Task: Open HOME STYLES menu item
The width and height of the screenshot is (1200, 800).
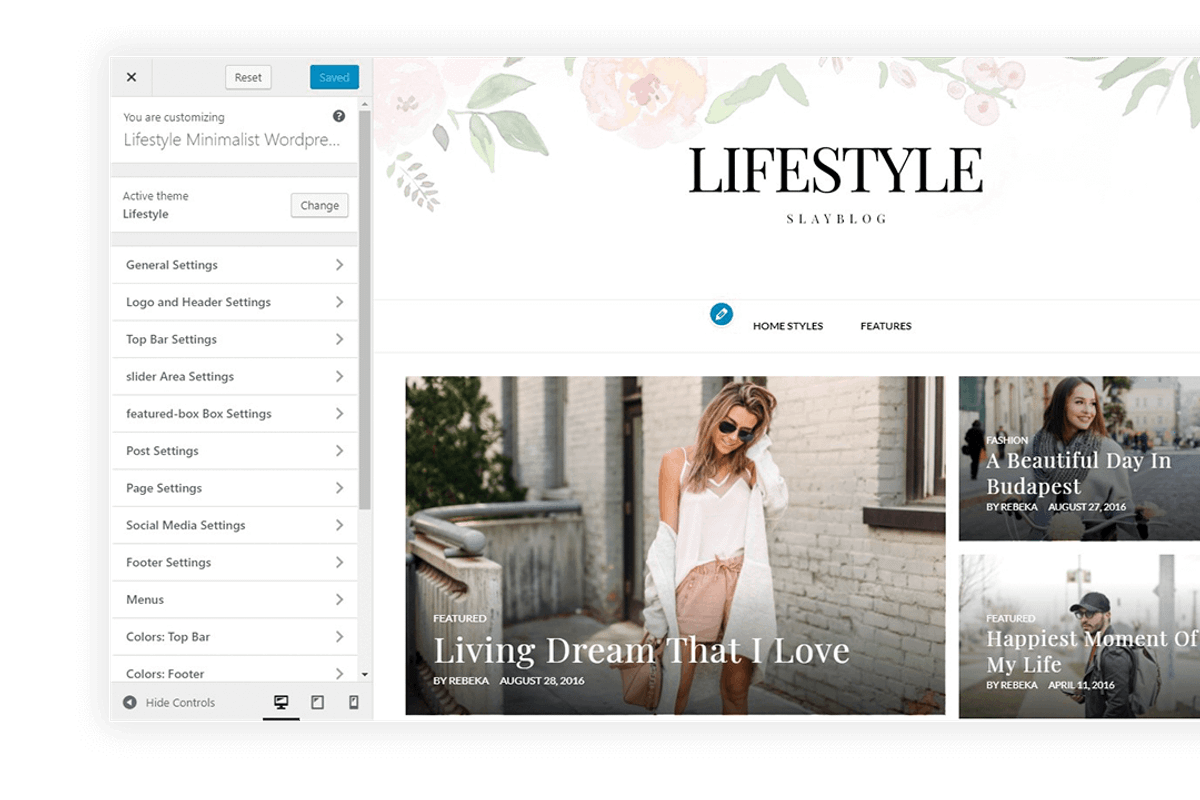Action: 788,326
